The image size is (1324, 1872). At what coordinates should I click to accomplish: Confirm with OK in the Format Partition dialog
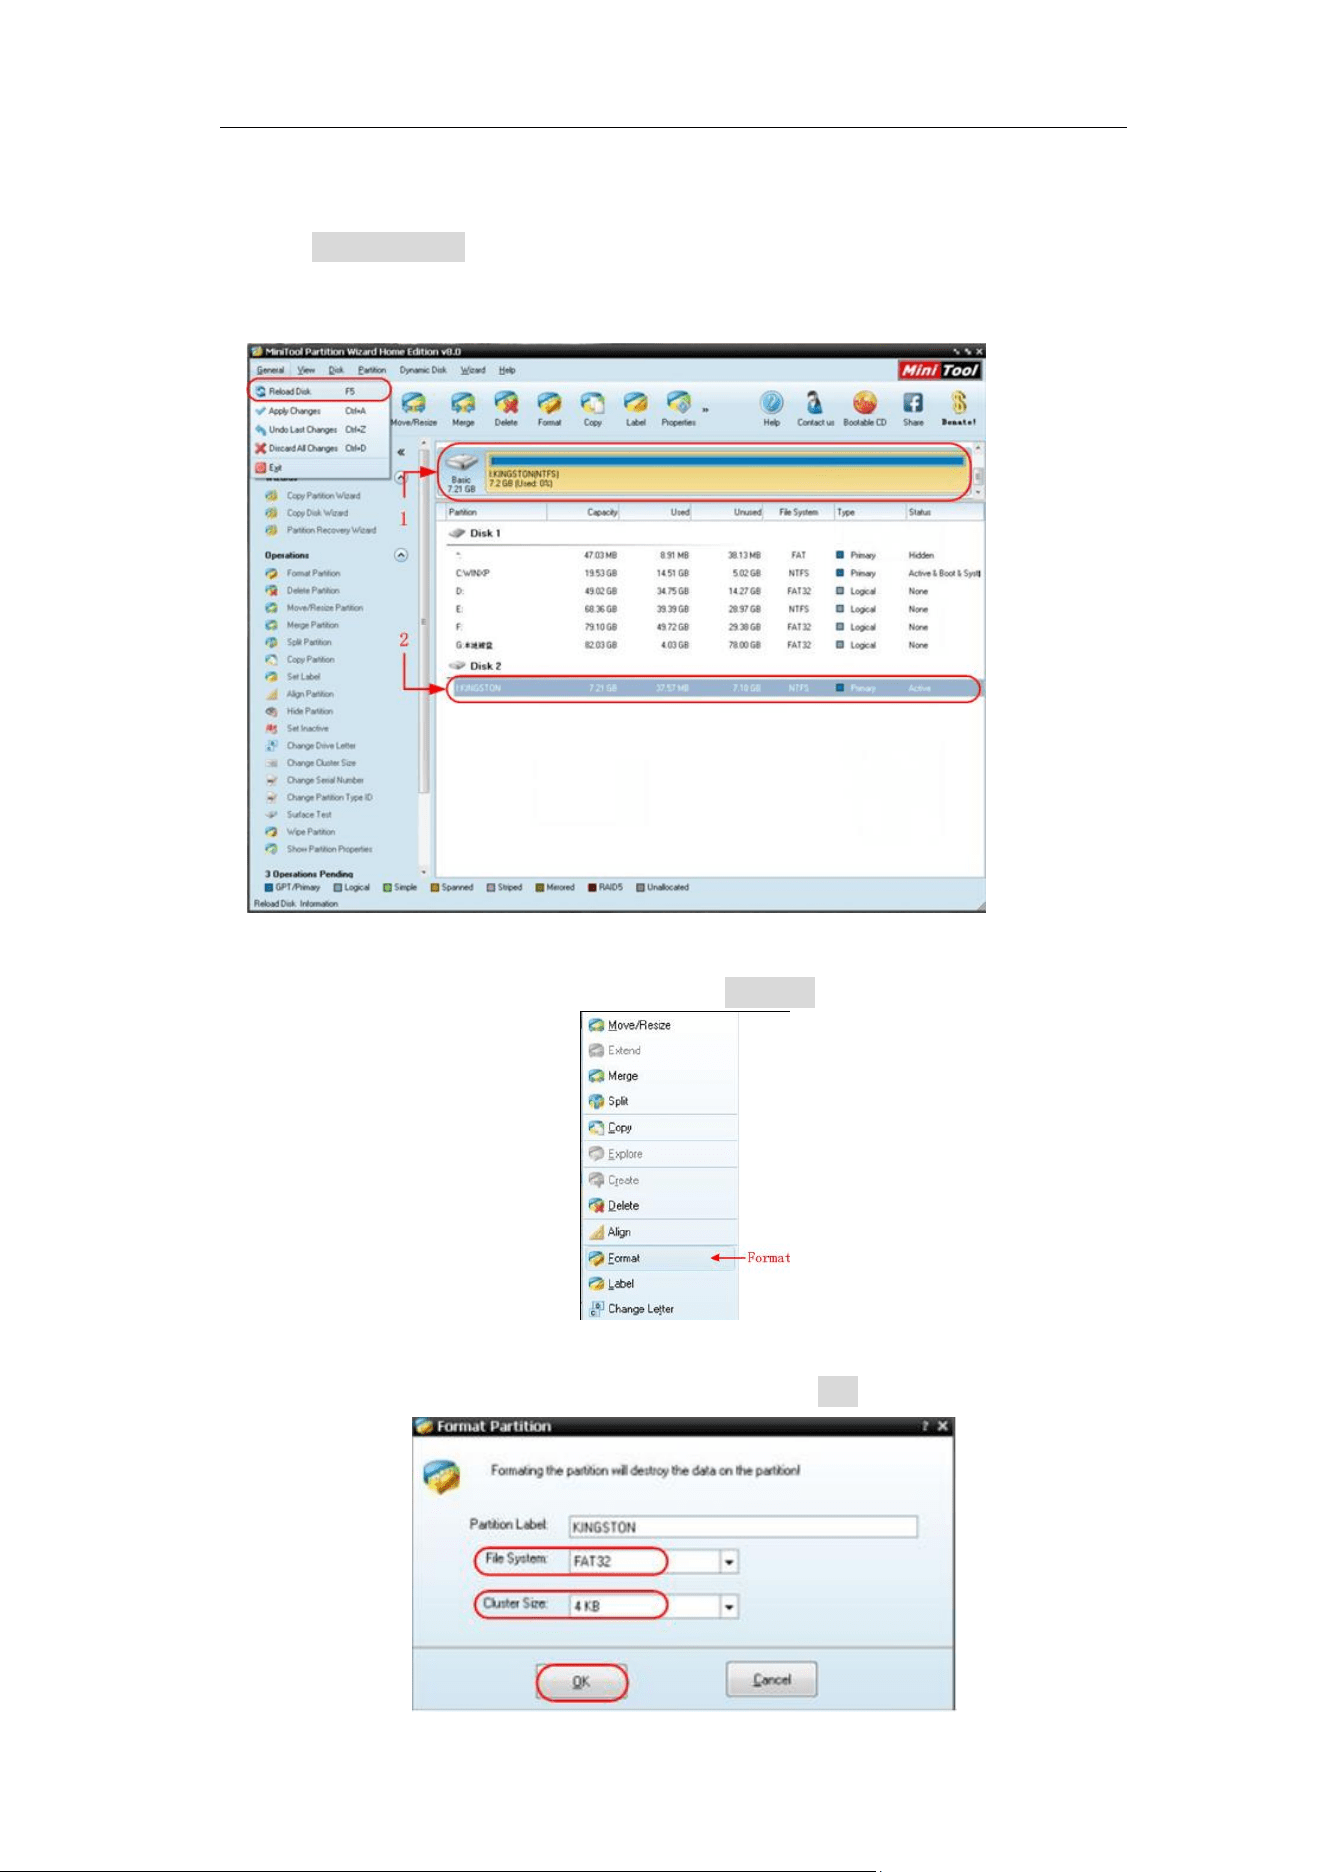tap(582, 1682)
